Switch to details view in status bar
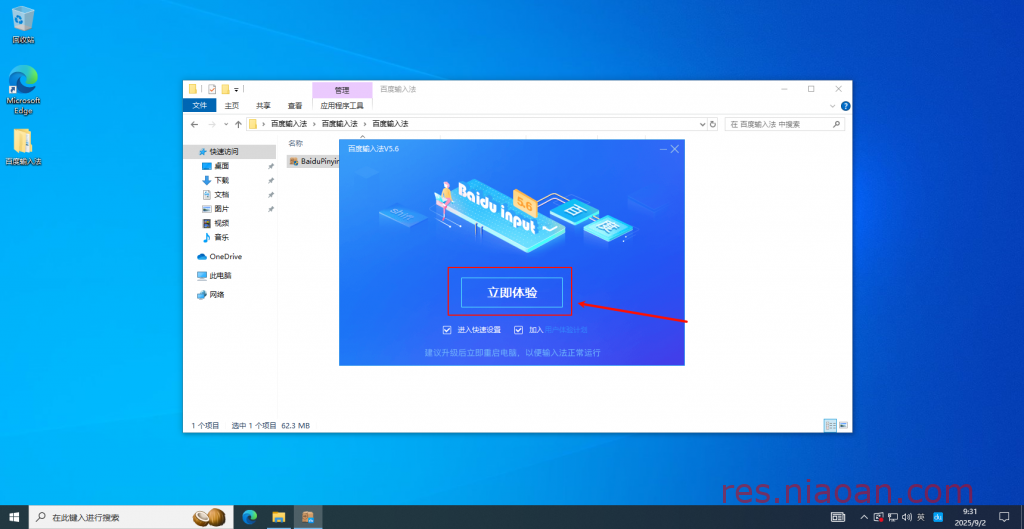Image resolution: width=1024 pixels, height=529 pixels. [830, 425]
